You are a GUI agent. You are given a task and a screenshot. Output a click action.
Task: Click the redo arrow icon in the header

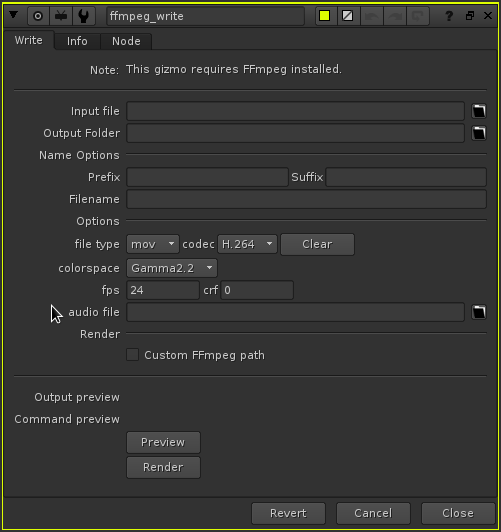click(395, 16)
